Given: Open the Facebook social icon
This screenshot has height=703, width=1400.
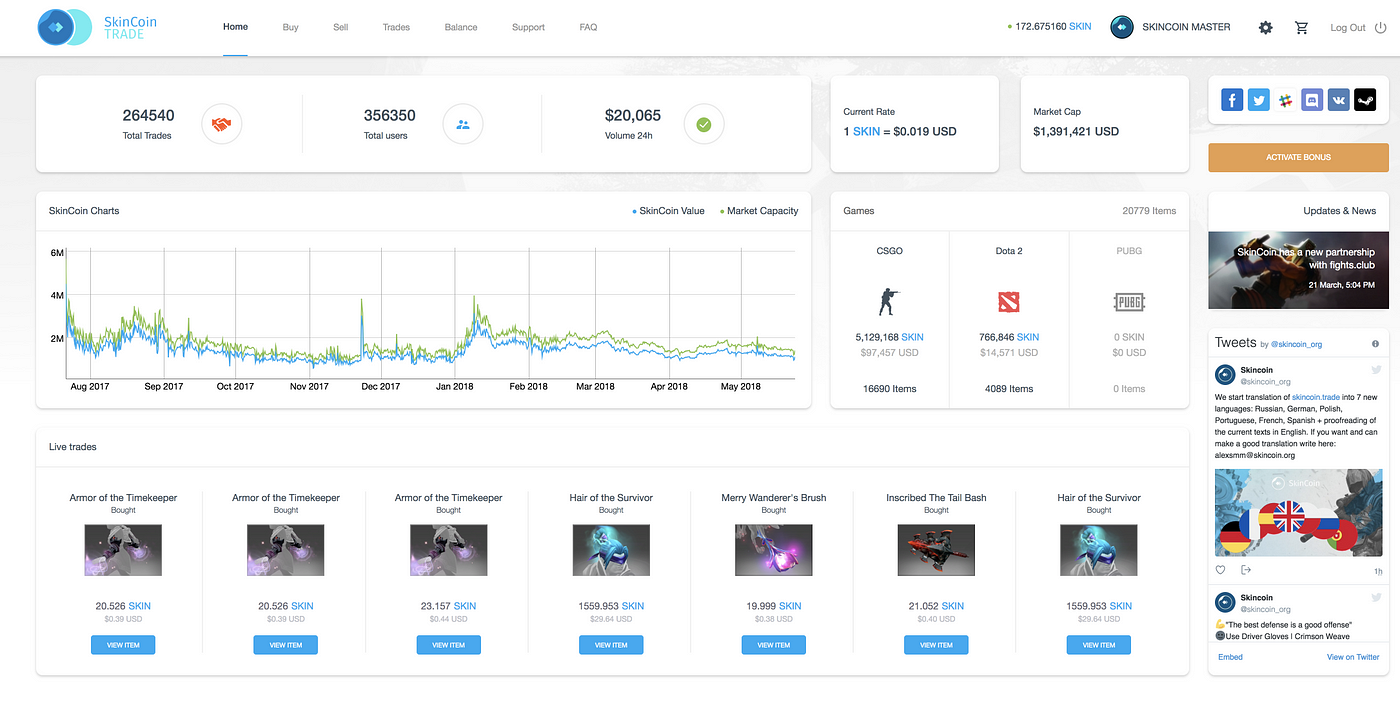Looking at the screenshot, I should tap(1232, 100).
